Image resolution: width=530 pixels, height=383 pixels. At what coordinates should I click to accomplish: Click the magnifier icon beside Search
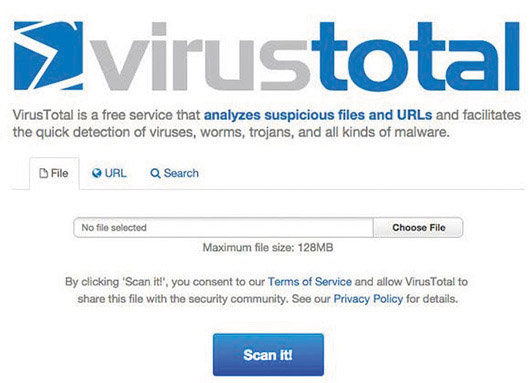155,173
